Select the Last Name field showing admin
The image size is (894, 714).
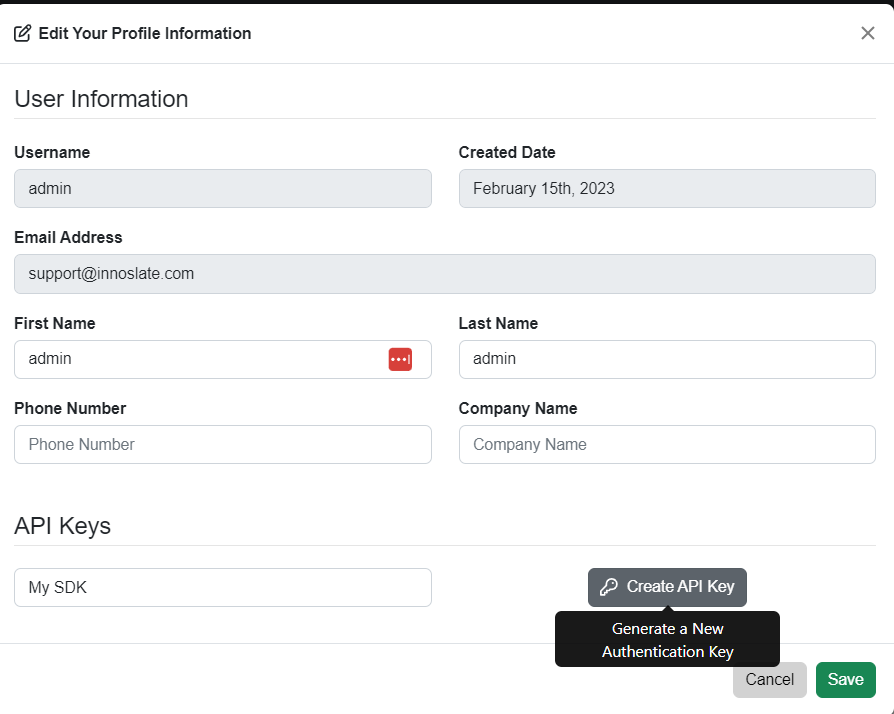(x=666, y=359)
